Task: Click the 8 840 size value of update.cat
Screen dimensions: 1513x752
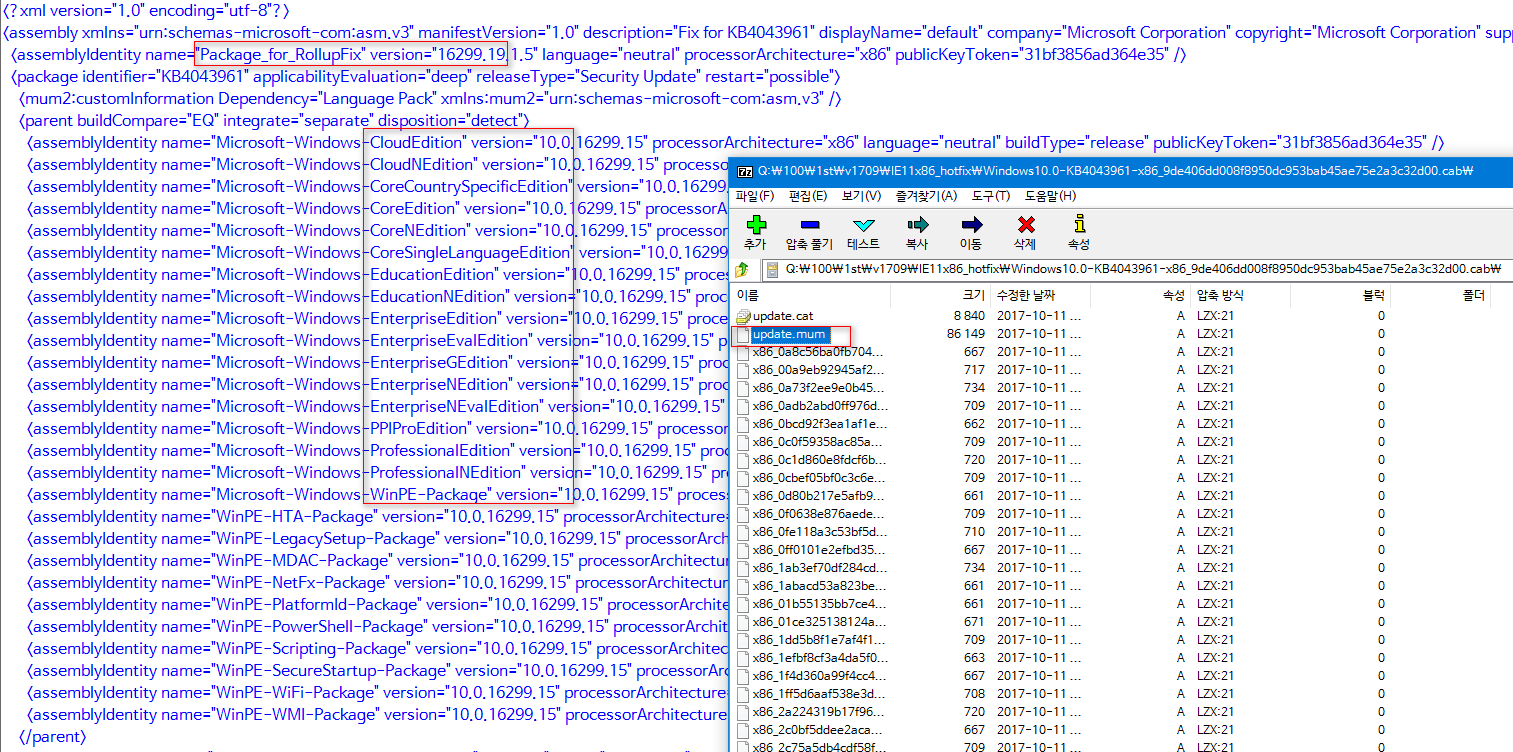Action: coord(970,316)
